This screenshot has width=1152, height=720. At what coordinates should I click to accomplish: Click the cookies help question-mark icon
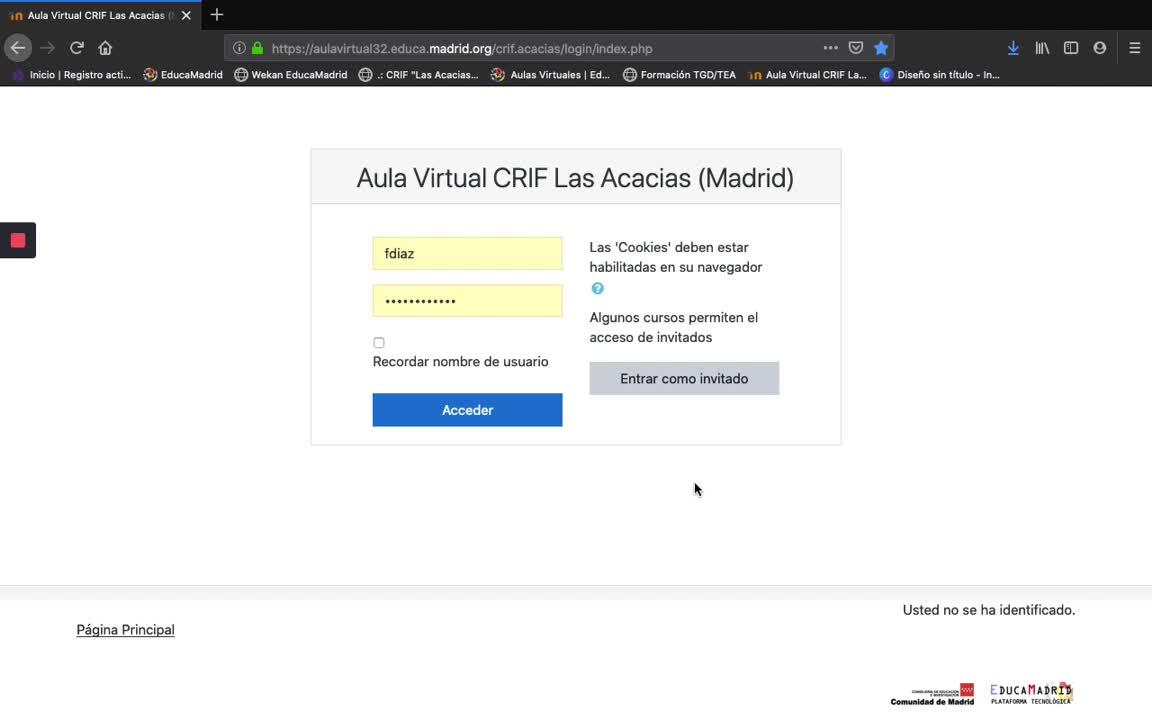(597, 288)
